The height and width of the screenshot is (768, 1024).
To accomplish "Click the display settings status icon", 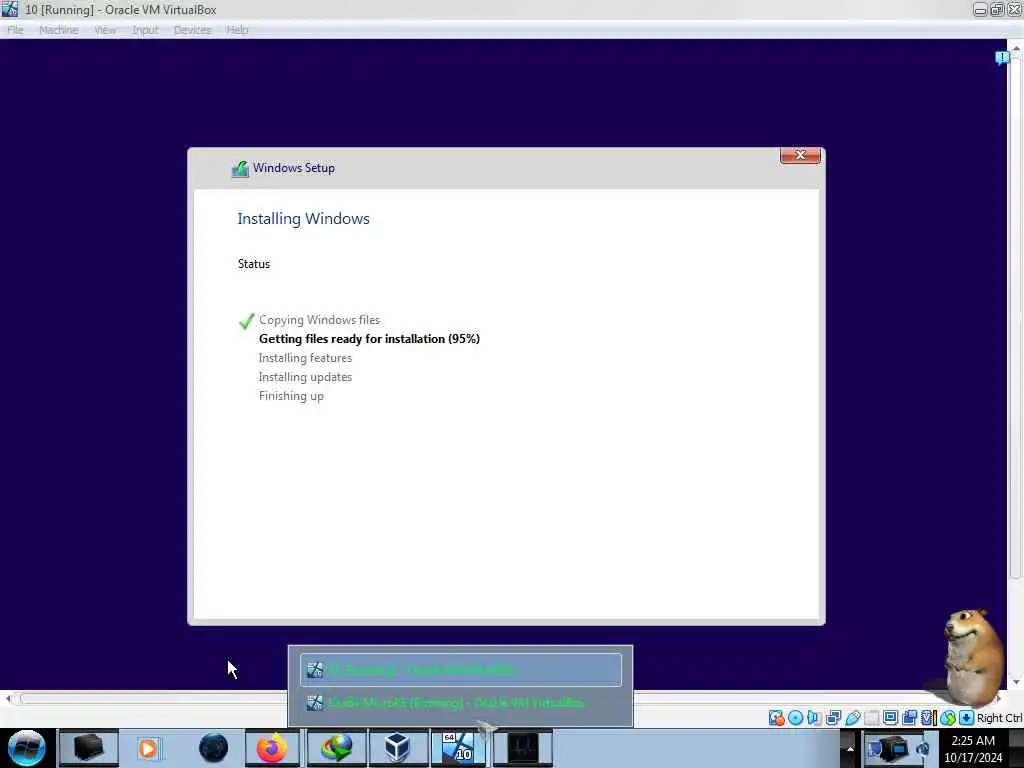I will coord(890,718).
